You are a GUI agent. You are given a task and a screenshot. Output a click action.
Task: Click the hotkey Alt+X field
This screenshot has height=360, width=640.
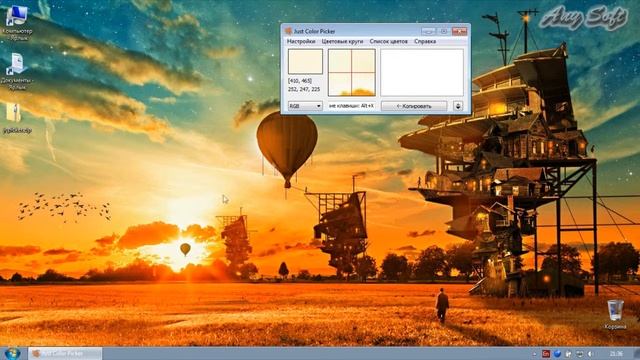pyautogui.click(x=351, y=106)
